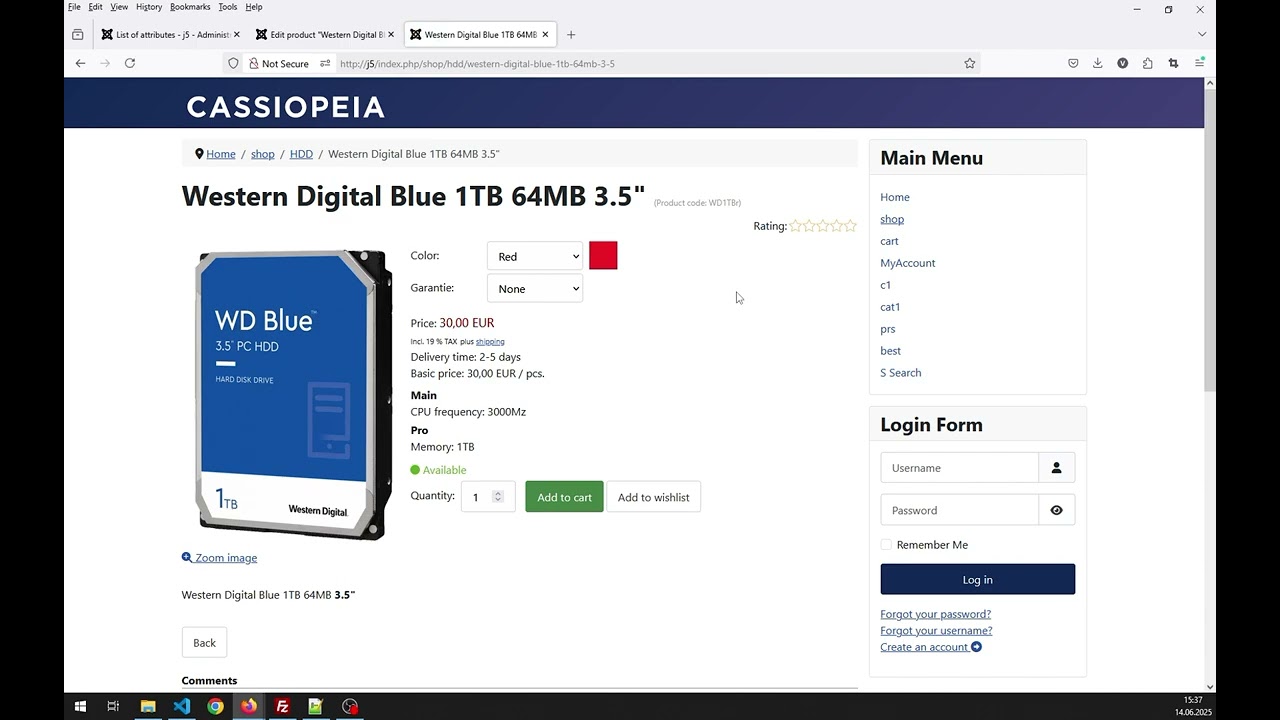Click the fifth rating star
This screenshot has height=720, width=1280.
coord(851,226)
